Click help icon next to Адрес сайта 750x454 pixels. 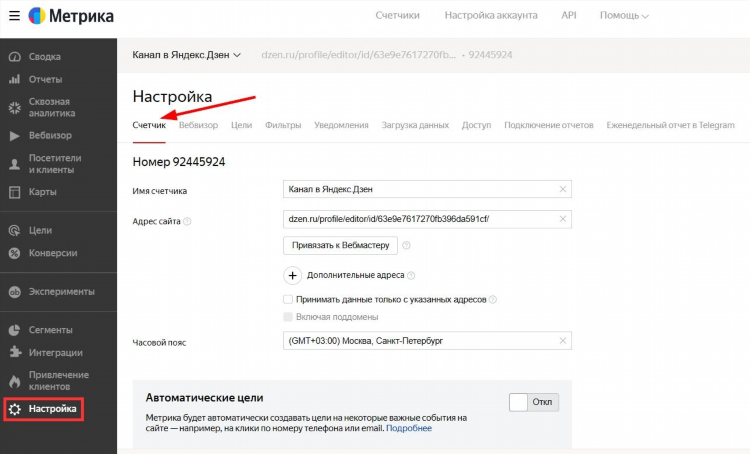(x=187, y=221)
